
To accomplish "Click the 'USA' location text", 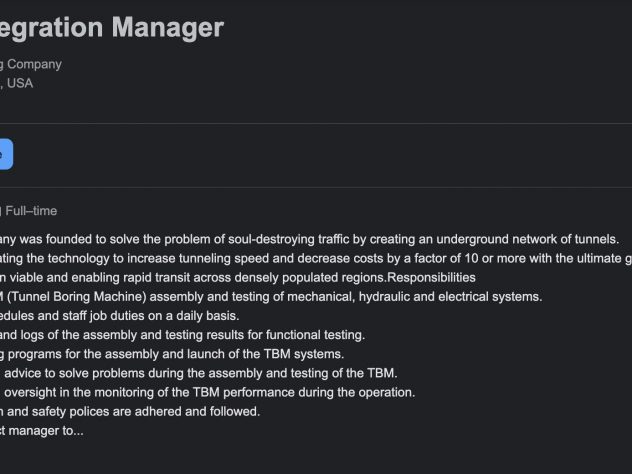I will [20, 83].
